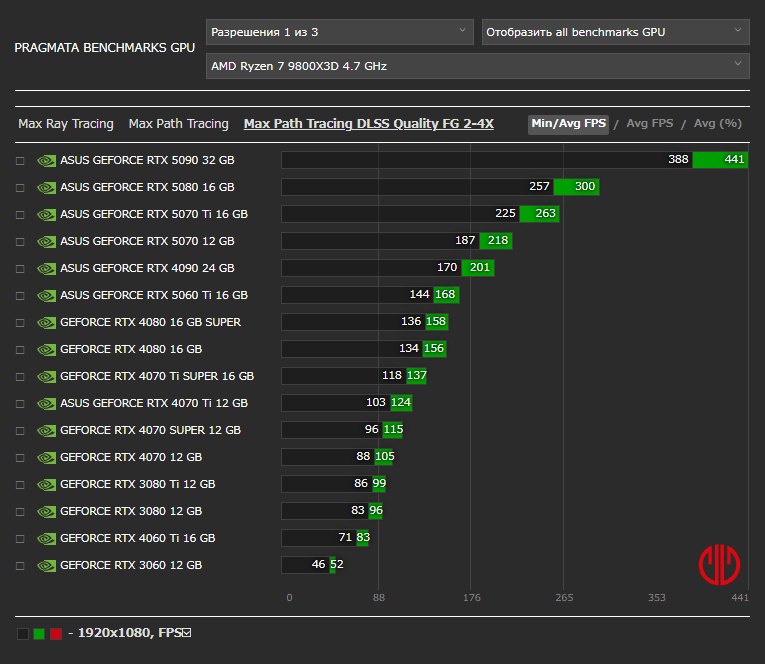The height and width of the screenshot is (664, 765).
Task: Click the NVIDIA icon next to RTX 3080 Ti
Action: click(x=46, y=484)
